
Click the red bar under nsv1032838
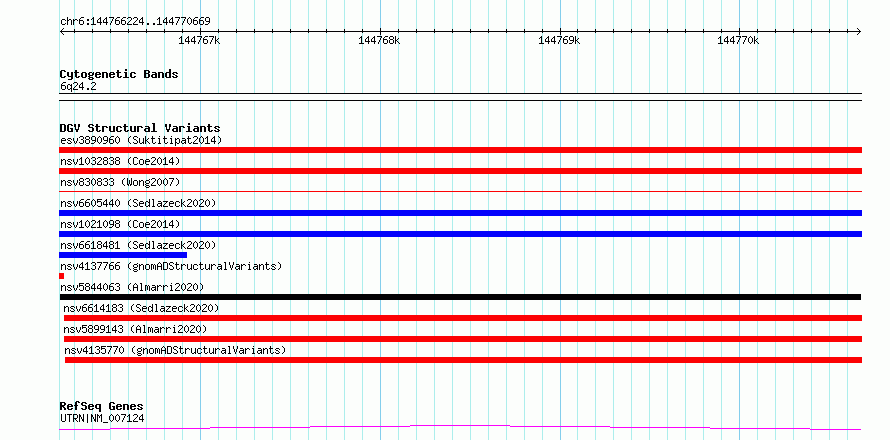pyautogui.click(x=460, y=171)
